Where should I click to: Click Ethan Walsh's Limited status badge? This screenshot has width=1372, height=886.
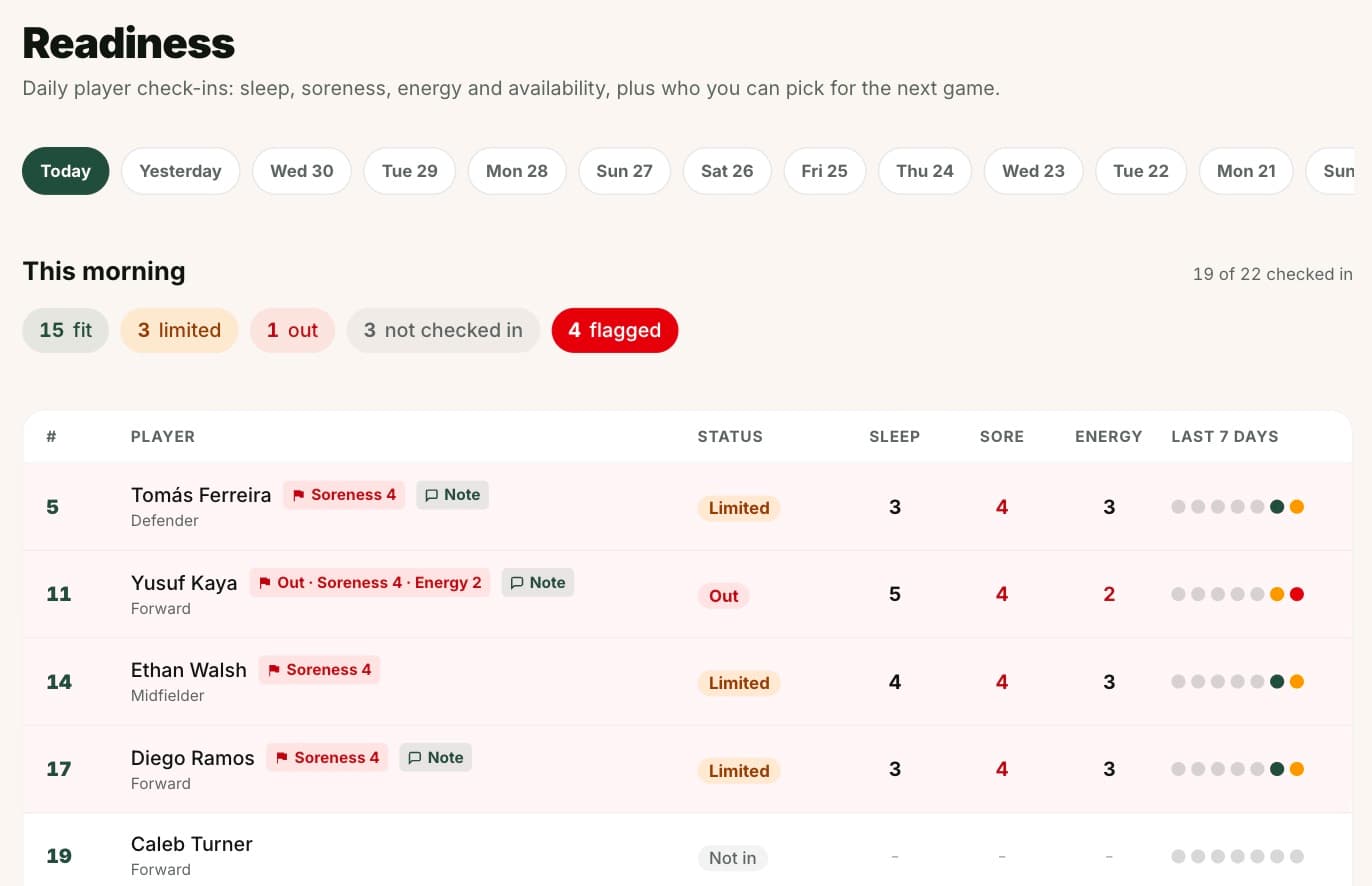click(739, 683)
